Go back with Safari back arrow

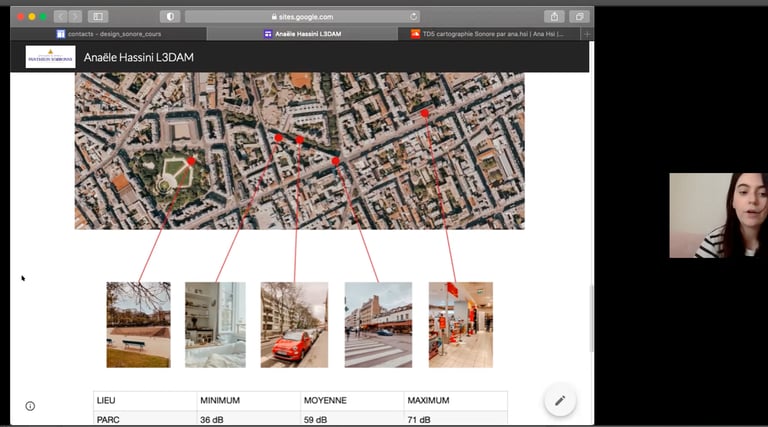tap(61, 17)
